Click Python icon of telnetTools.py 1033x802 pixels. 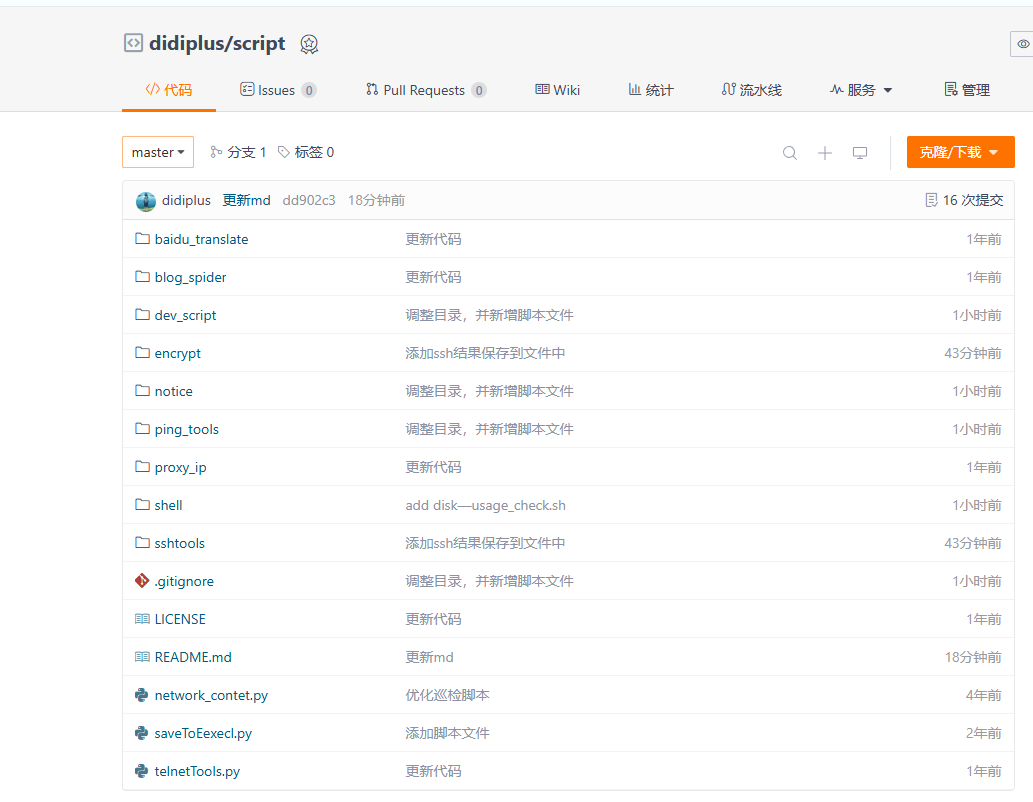point(142,770)
